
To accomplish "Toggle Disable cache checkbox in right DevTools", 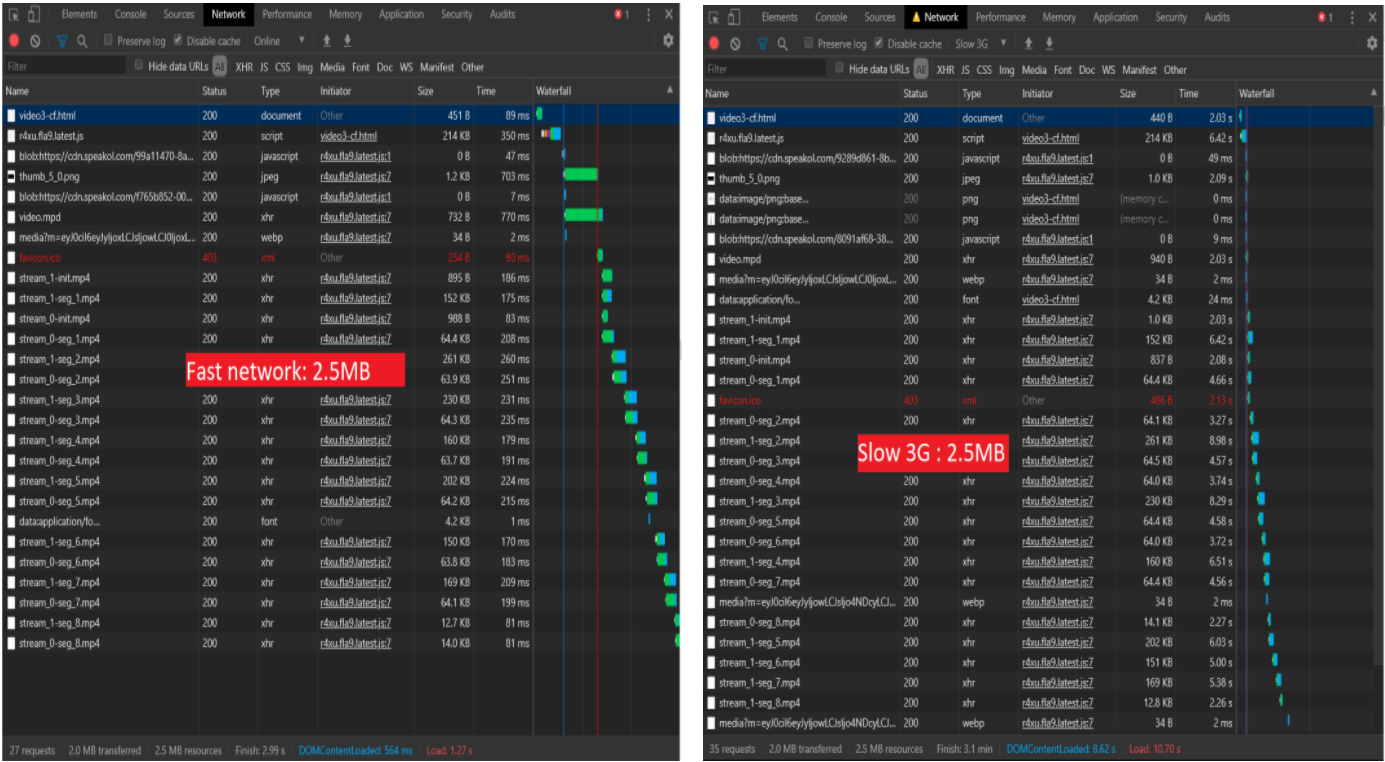I will [x=878, y=44].
